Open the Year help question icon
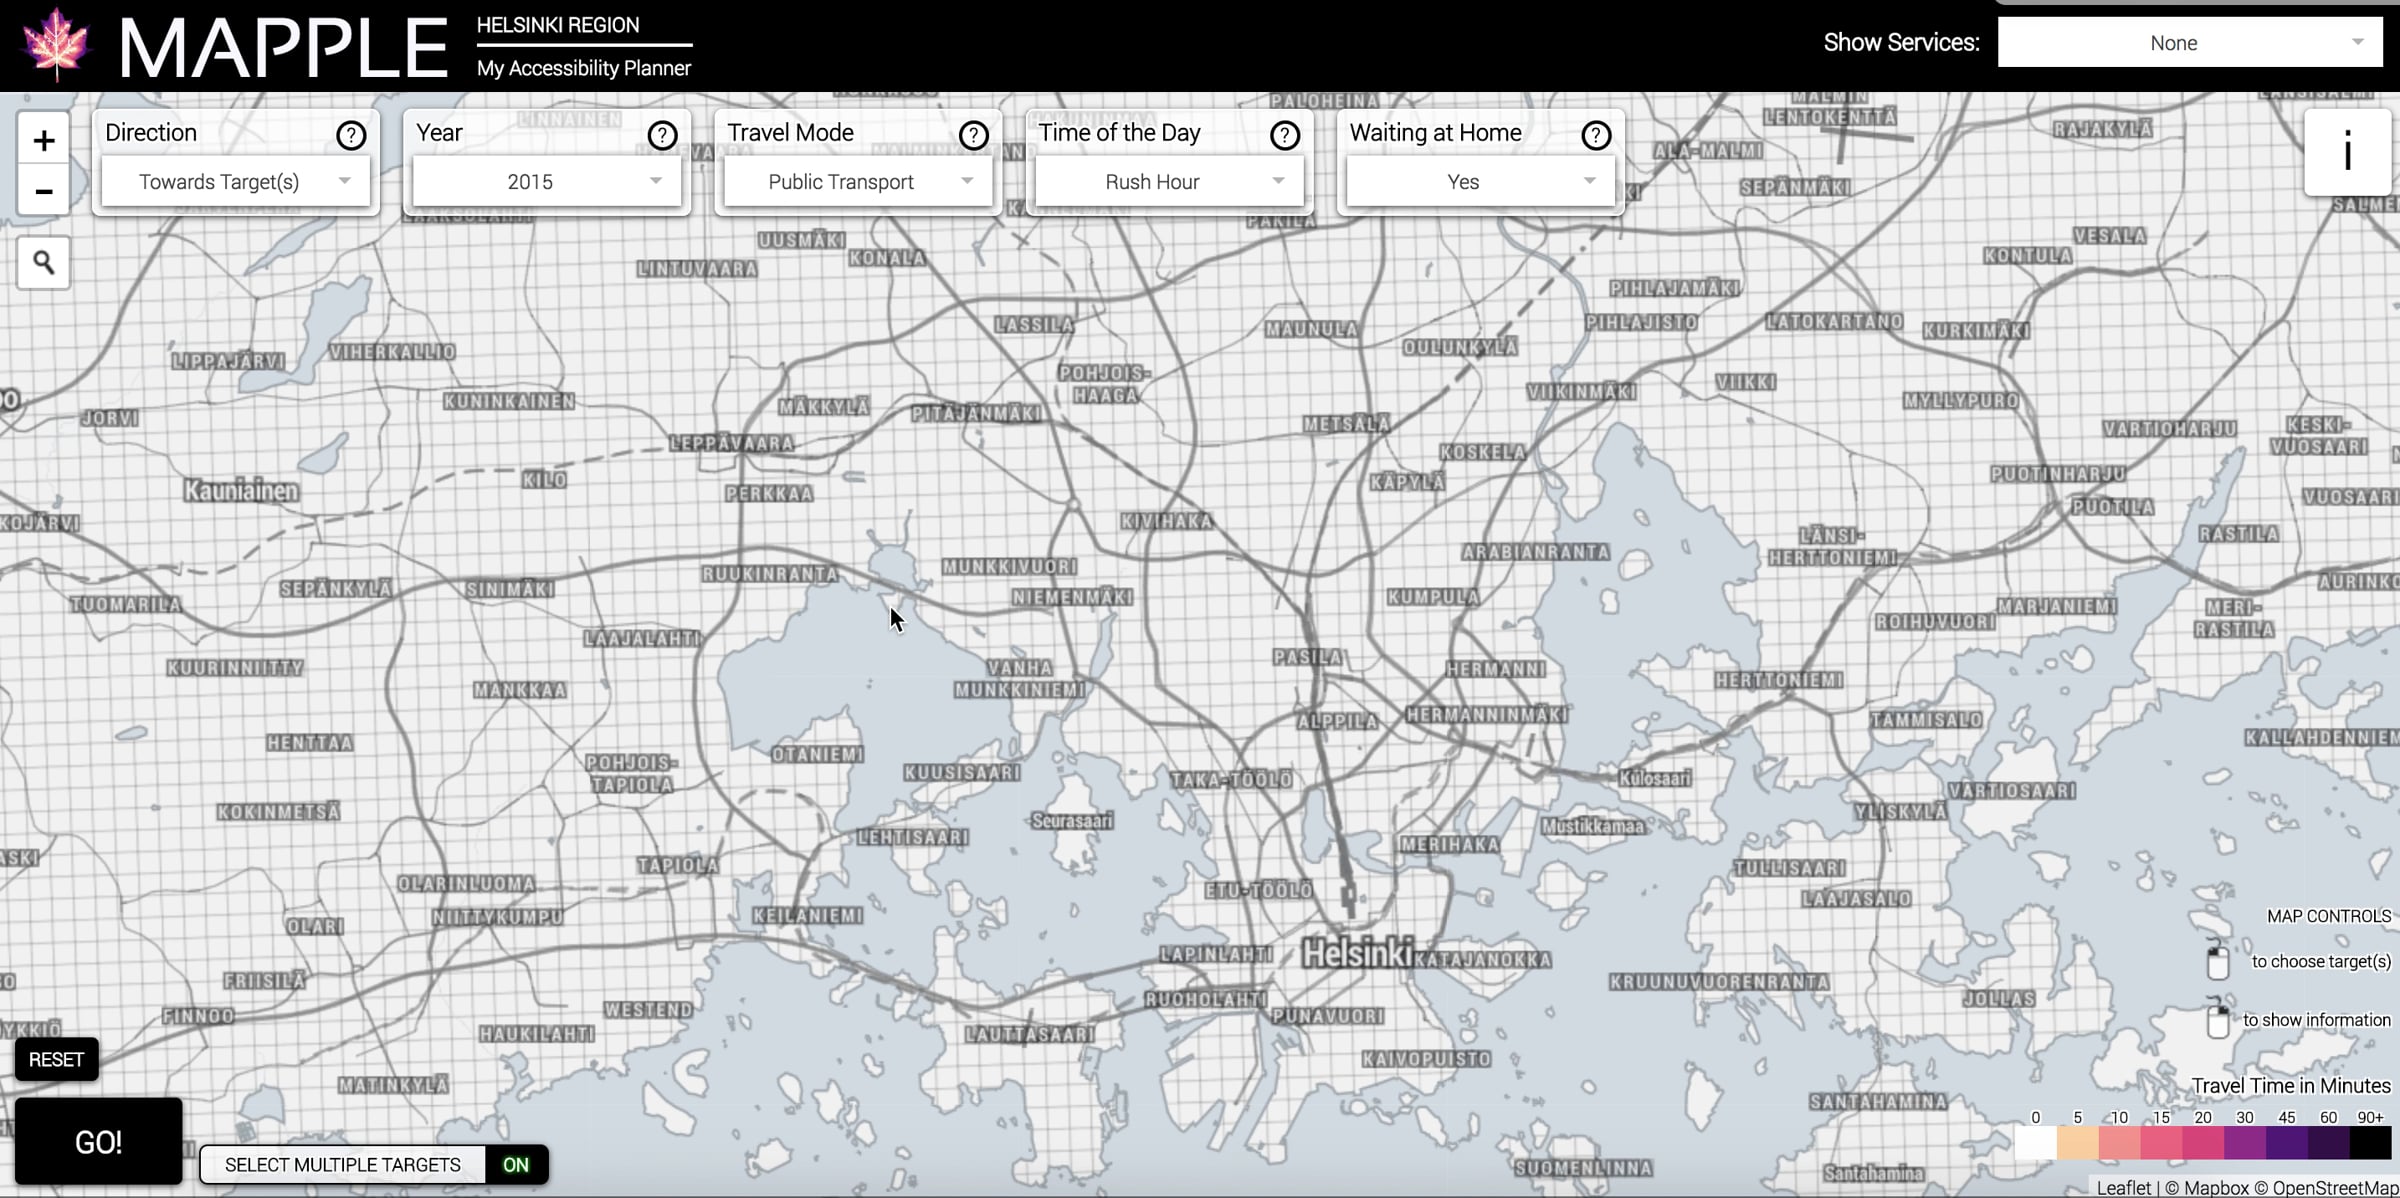 coord(662,135)
